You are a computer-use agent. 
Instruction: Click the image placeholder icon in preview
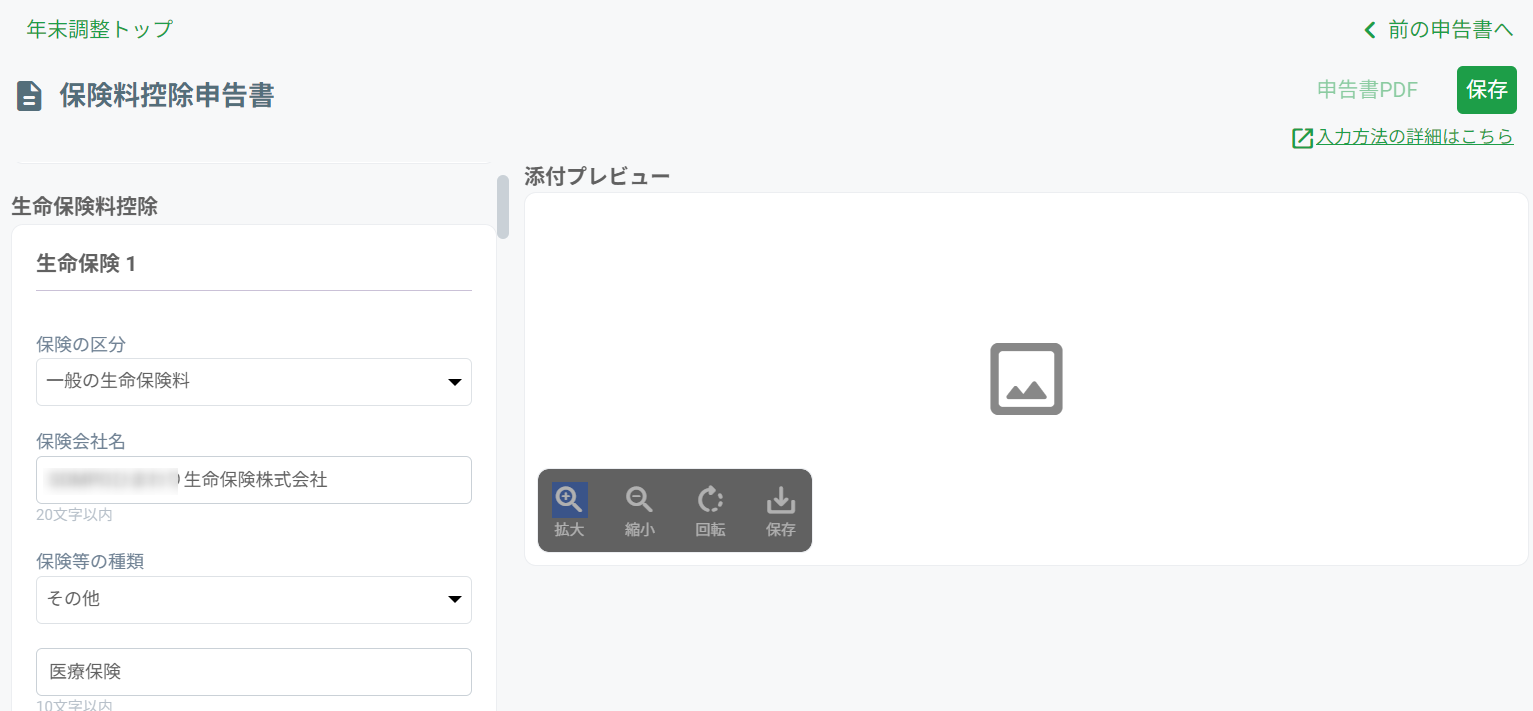tap(1026, 379)
